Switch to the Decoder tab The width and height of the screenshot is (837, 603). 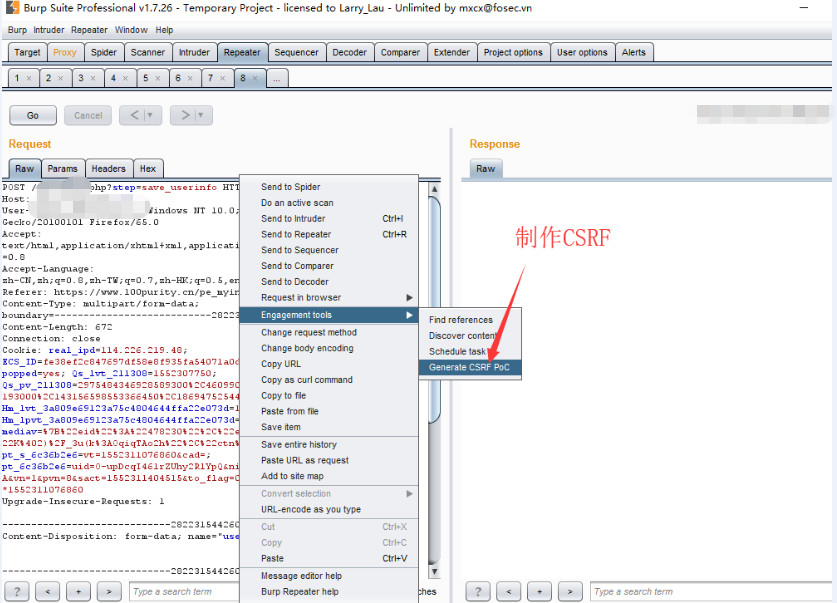(x=350, y=52)
